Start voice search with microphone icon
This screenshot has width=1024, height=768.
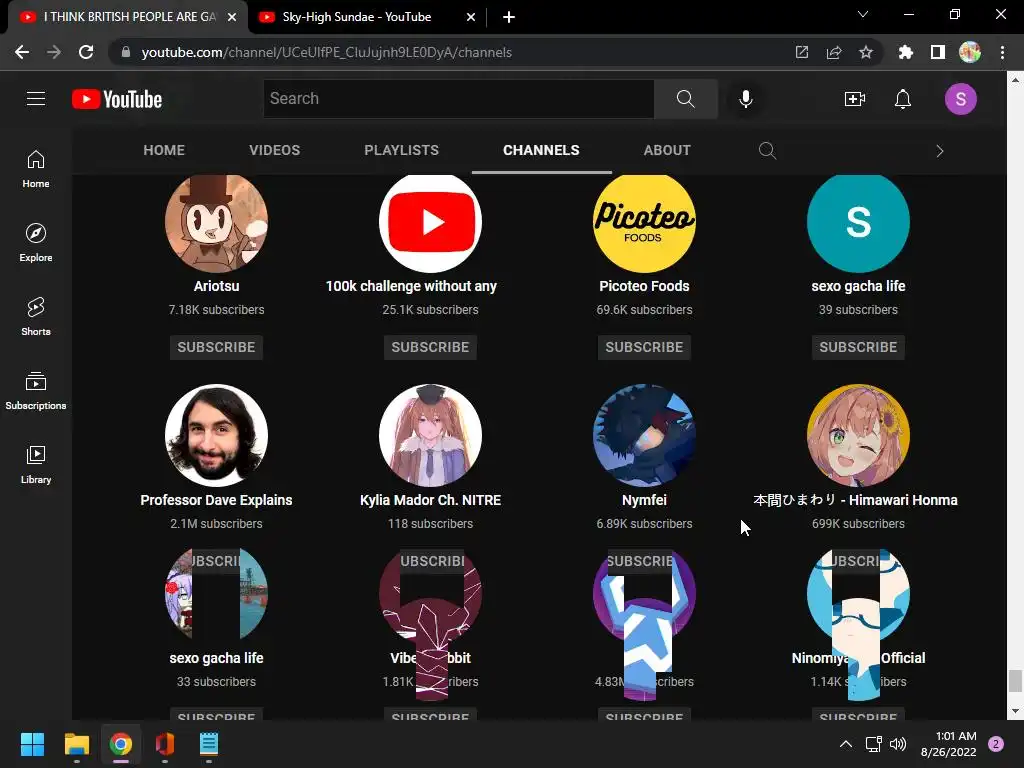[x=745, y=99]
